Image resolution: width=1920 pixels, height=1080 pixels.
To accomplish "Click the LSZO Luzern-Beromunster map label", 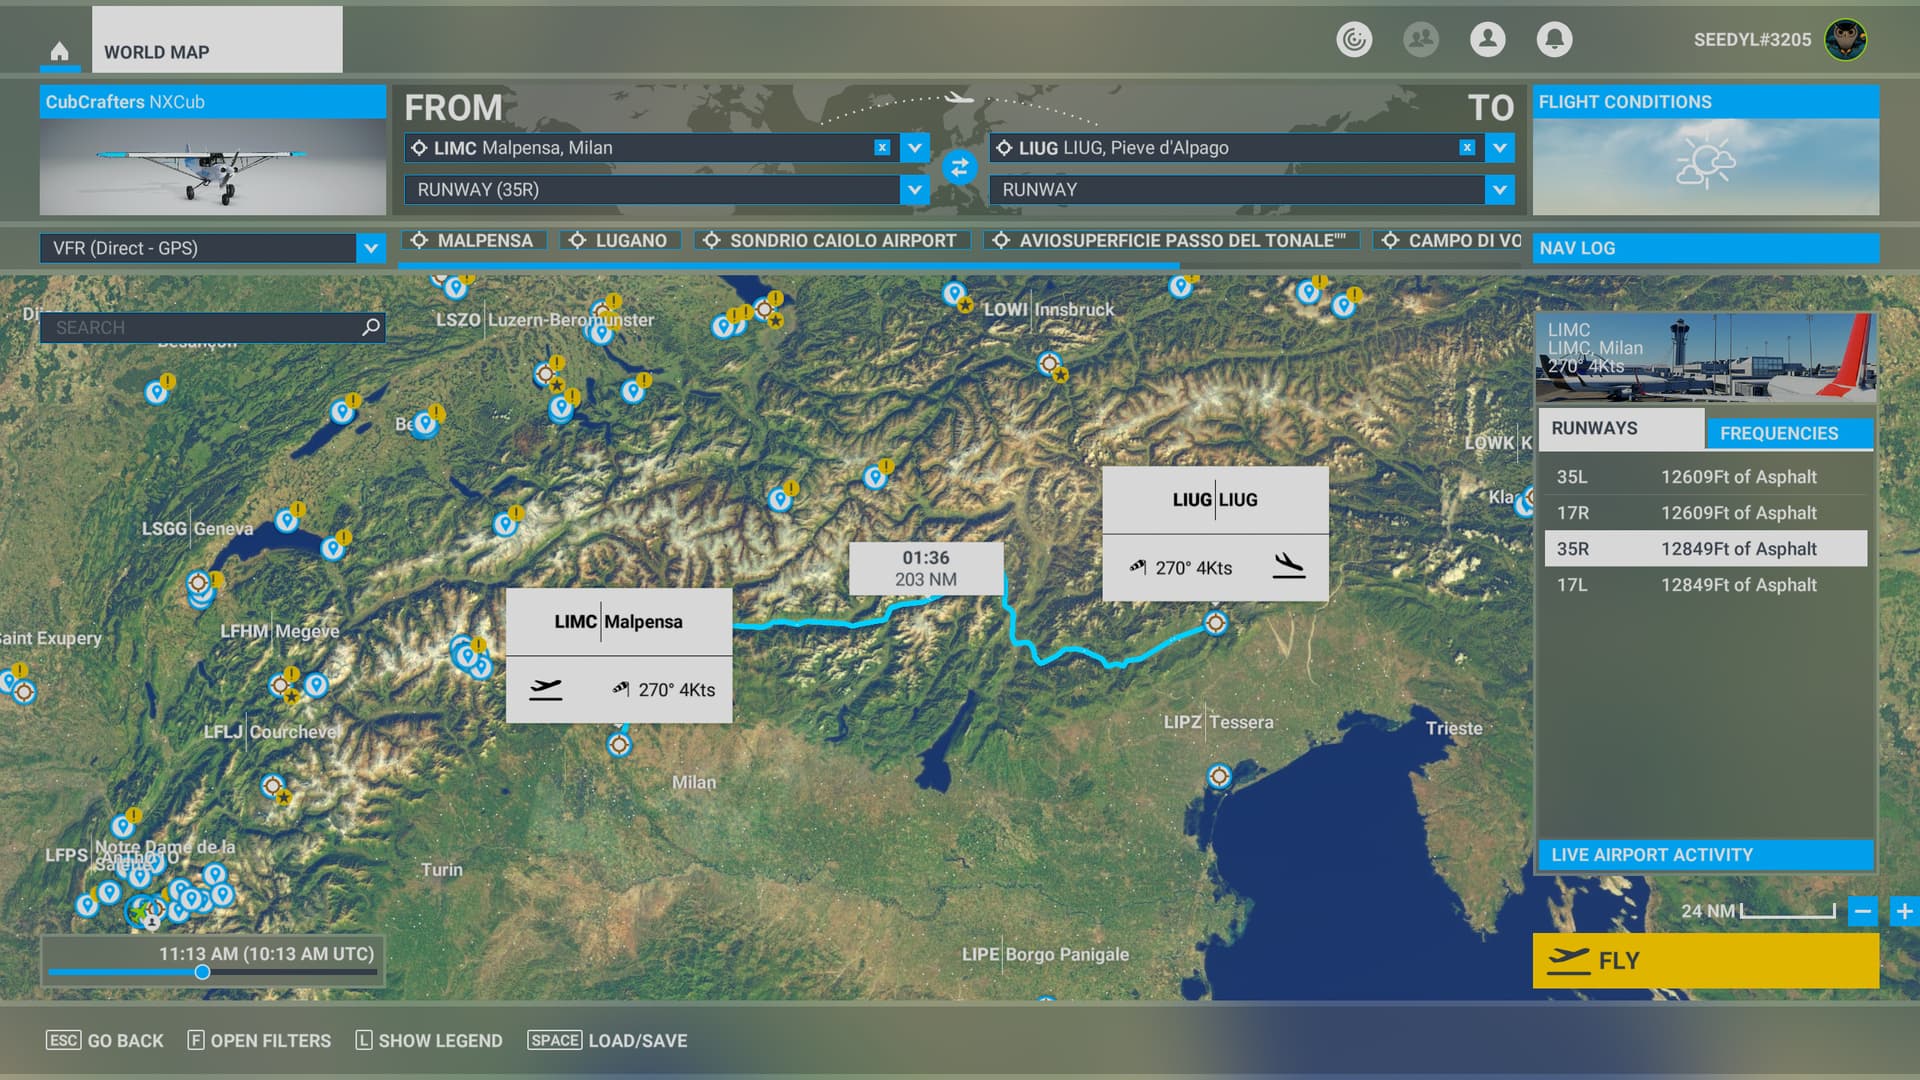I will [x=545, y=320].
